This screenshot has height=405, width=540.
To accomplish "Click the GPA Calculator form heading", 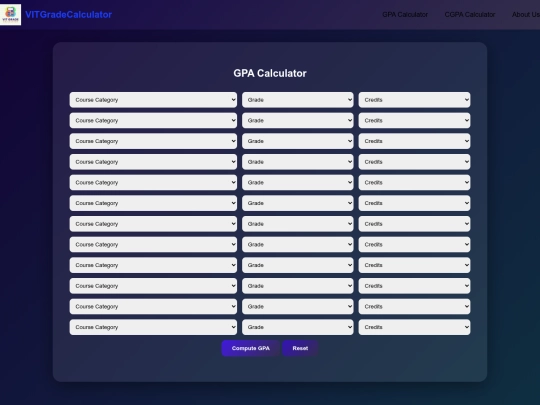I will pos(270,73).
